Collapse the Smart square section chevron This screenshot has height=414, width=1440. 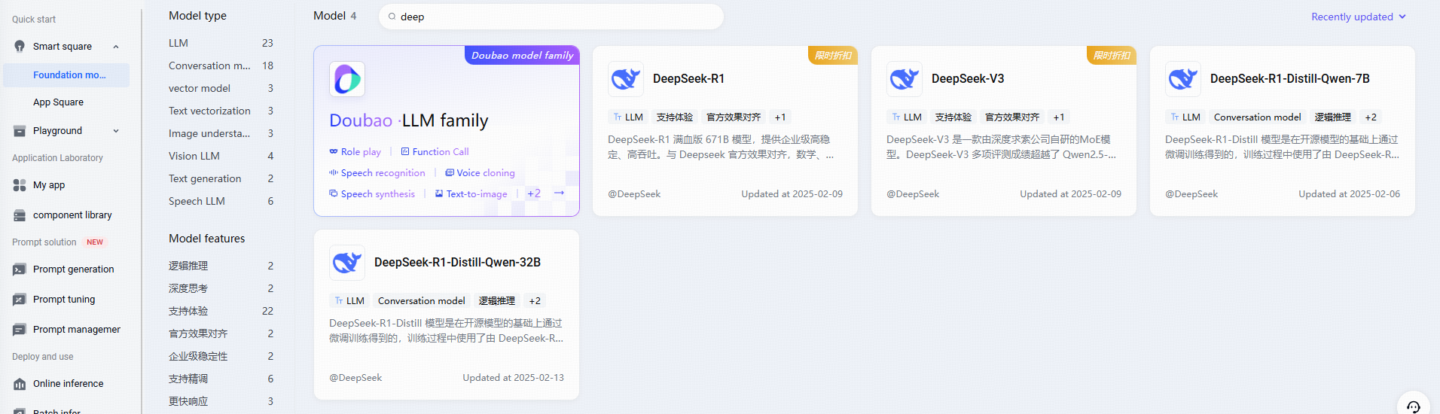point(116,47)
